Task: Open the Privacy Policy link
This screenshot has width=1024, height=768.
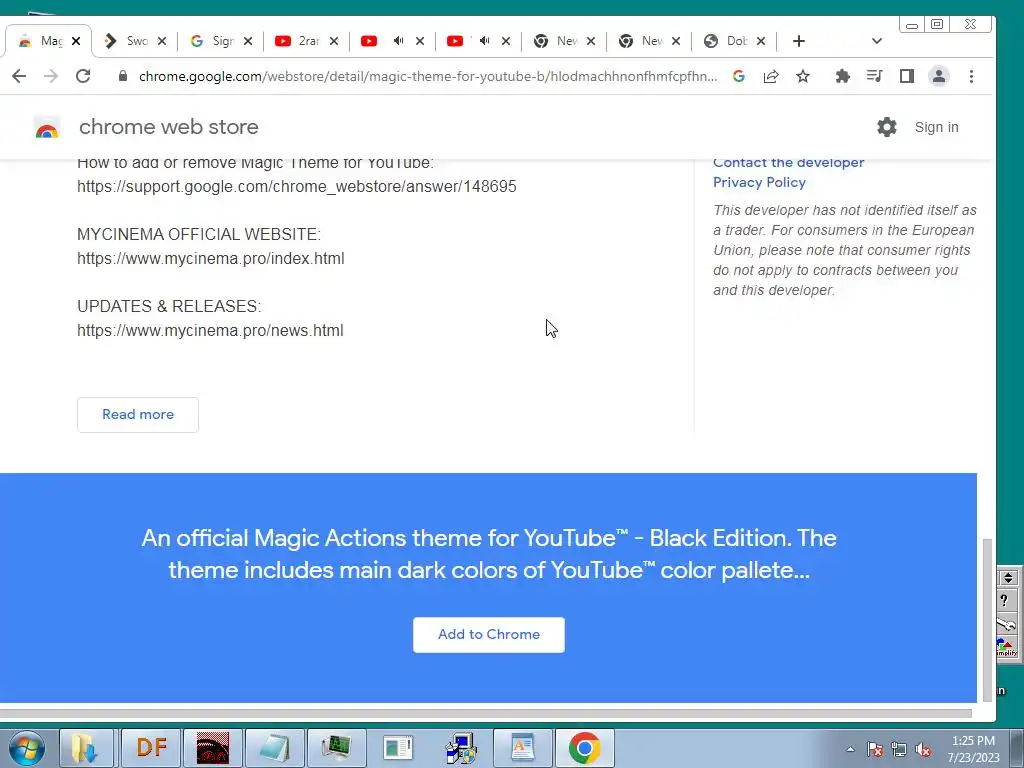Action: pos(759,182)
